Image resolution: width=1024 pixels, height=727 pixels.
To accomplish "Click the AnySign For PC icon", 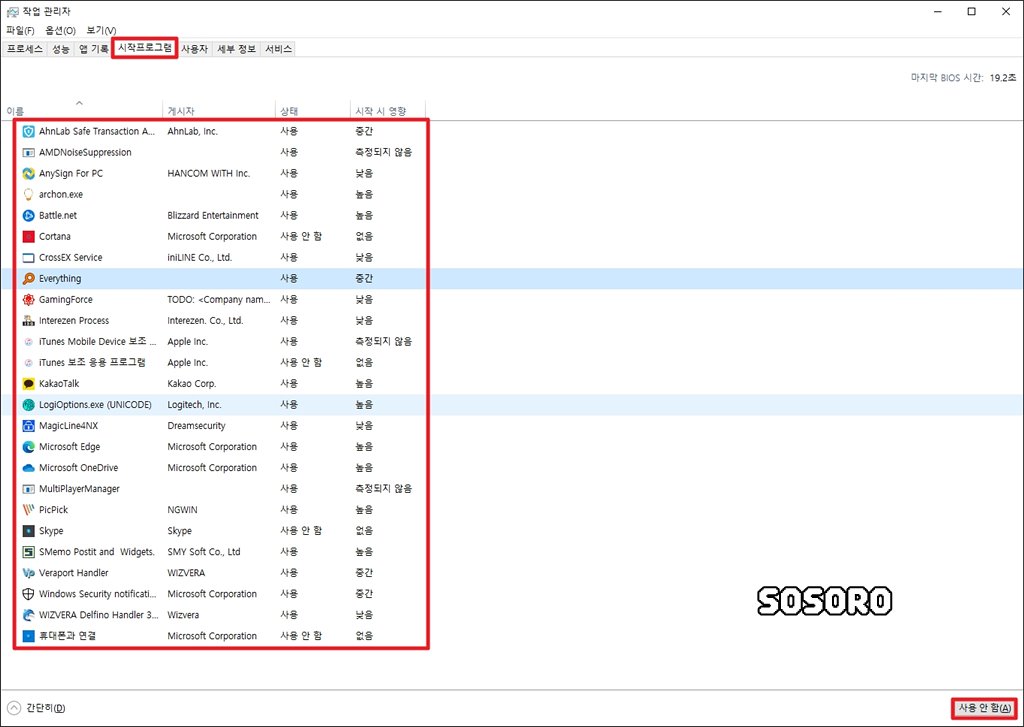I will click(28, 173).
